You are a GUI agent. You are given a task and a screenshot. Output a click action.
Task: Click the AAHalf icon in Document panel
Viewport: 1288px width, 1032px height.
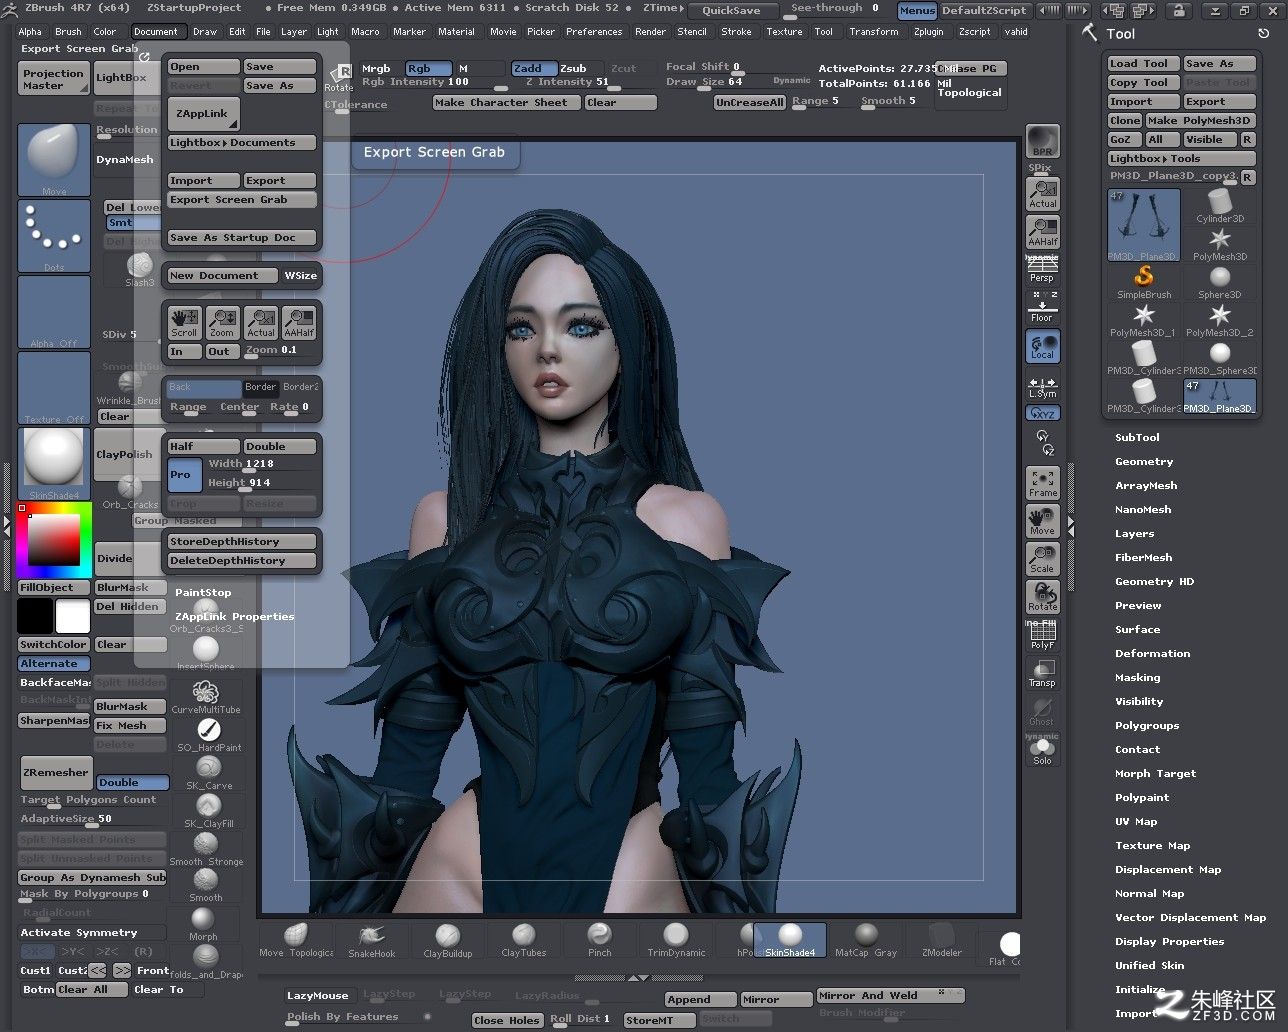pos(299,322)
